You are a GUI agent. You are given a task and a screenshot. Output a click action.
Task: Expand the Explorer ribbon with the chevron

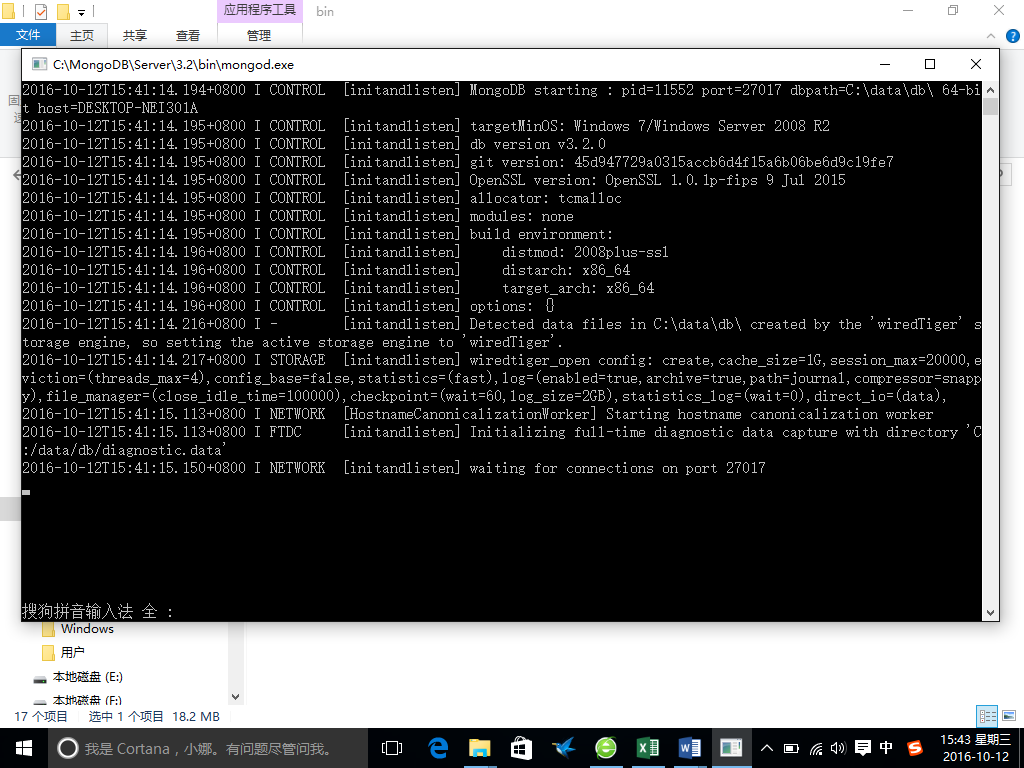pyautogui.click(x=991, y=37)
